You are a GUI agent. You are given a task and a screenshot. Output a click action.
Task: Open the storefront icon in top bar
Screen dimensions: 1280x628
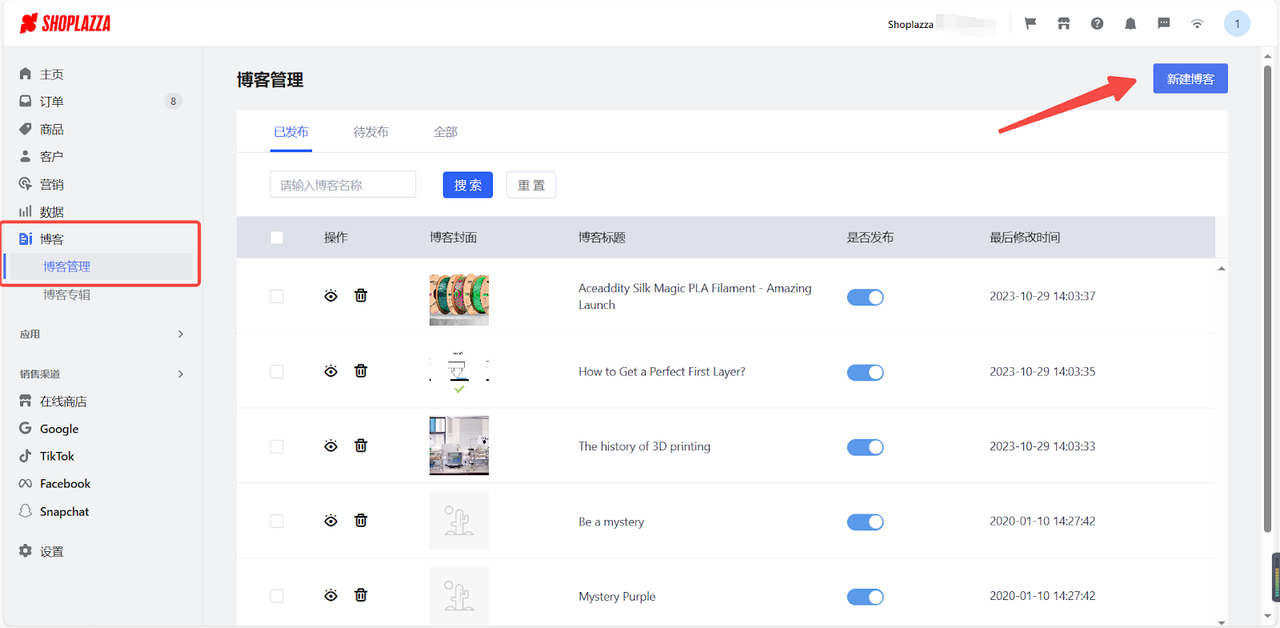point(1064,23)
